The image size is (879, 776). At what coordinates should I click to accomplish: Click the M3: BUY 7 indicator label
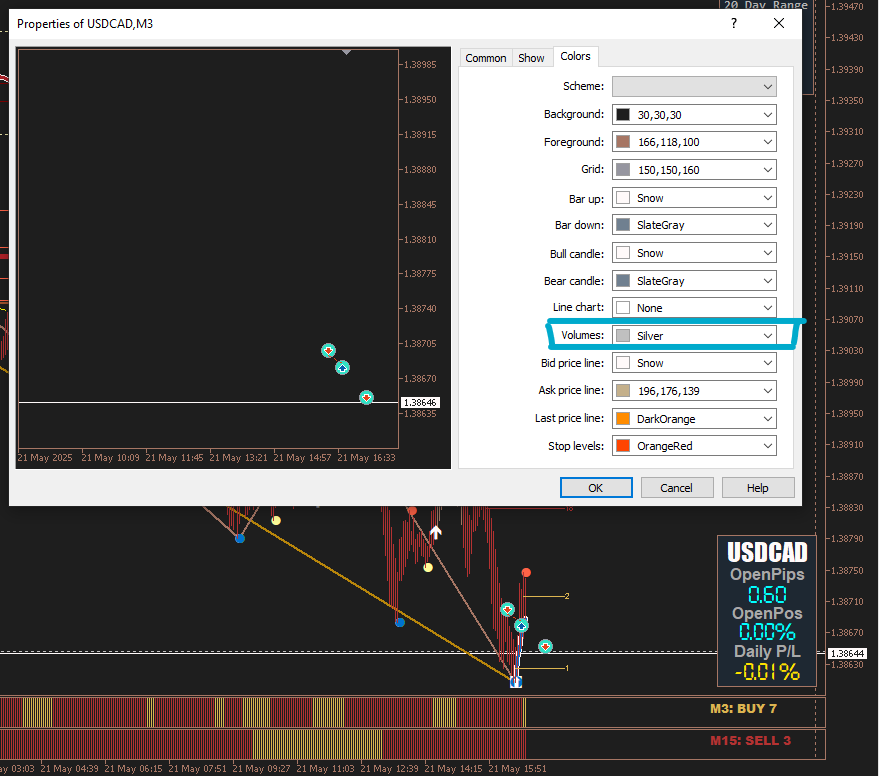[743, 709]
